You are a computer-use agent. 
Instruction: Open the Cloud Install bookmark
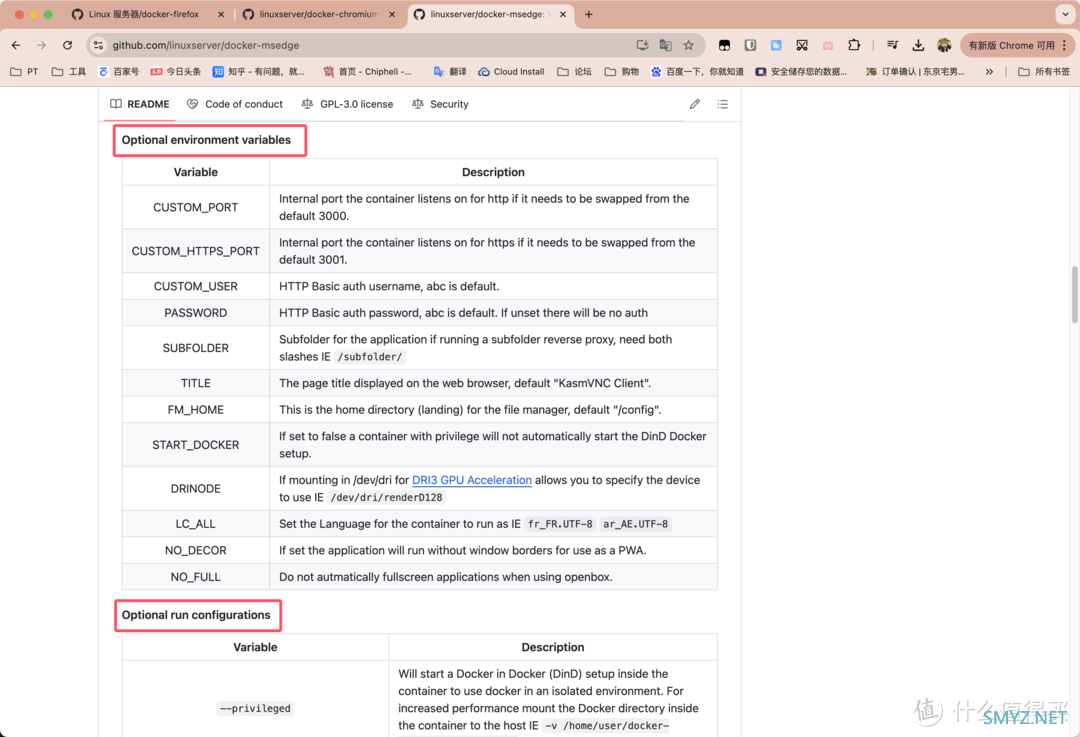511,72
